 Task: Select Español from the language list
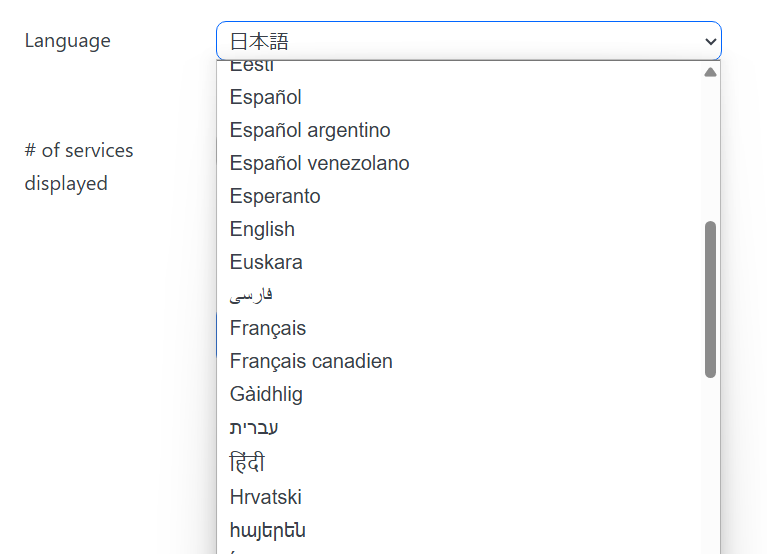click(266, 97)
